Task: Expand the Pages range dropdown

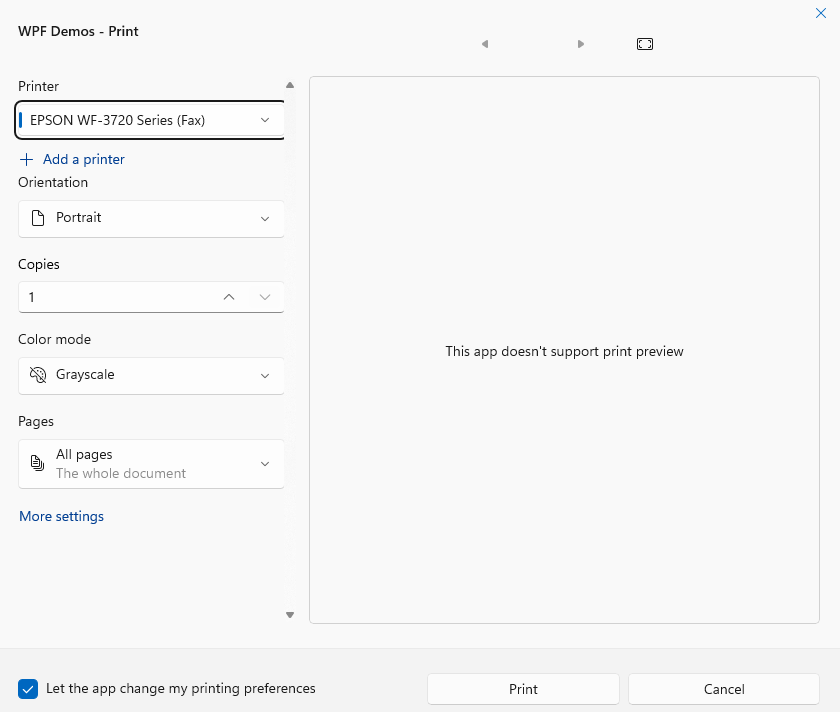Action: pyautogui.click(x=151, y=464)
